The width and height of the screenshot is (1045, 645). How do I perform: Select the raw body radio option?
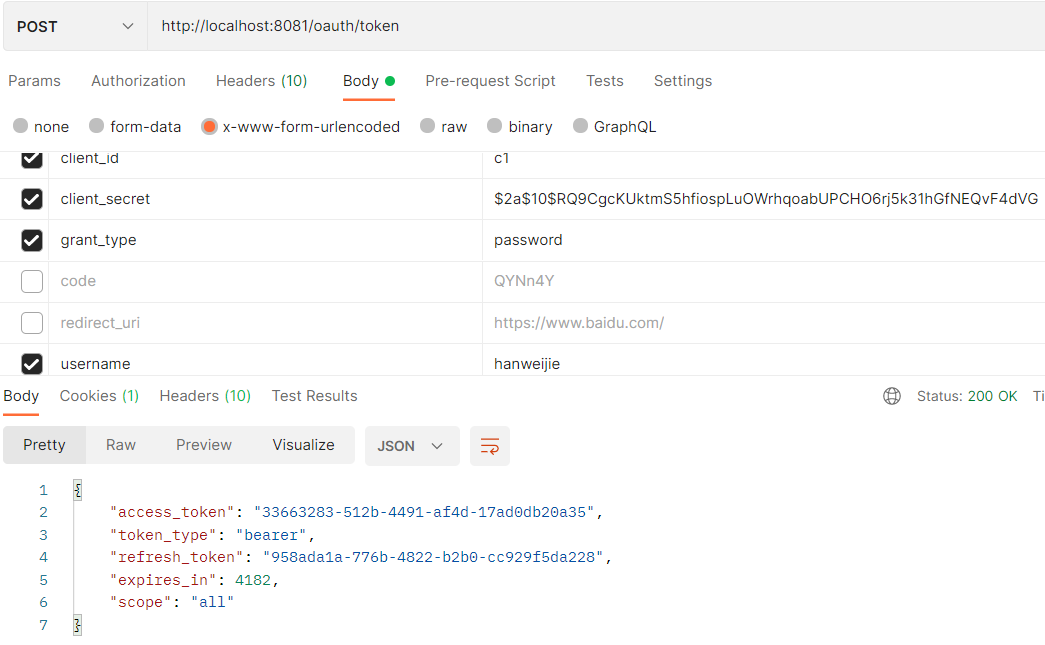(427, 126)
